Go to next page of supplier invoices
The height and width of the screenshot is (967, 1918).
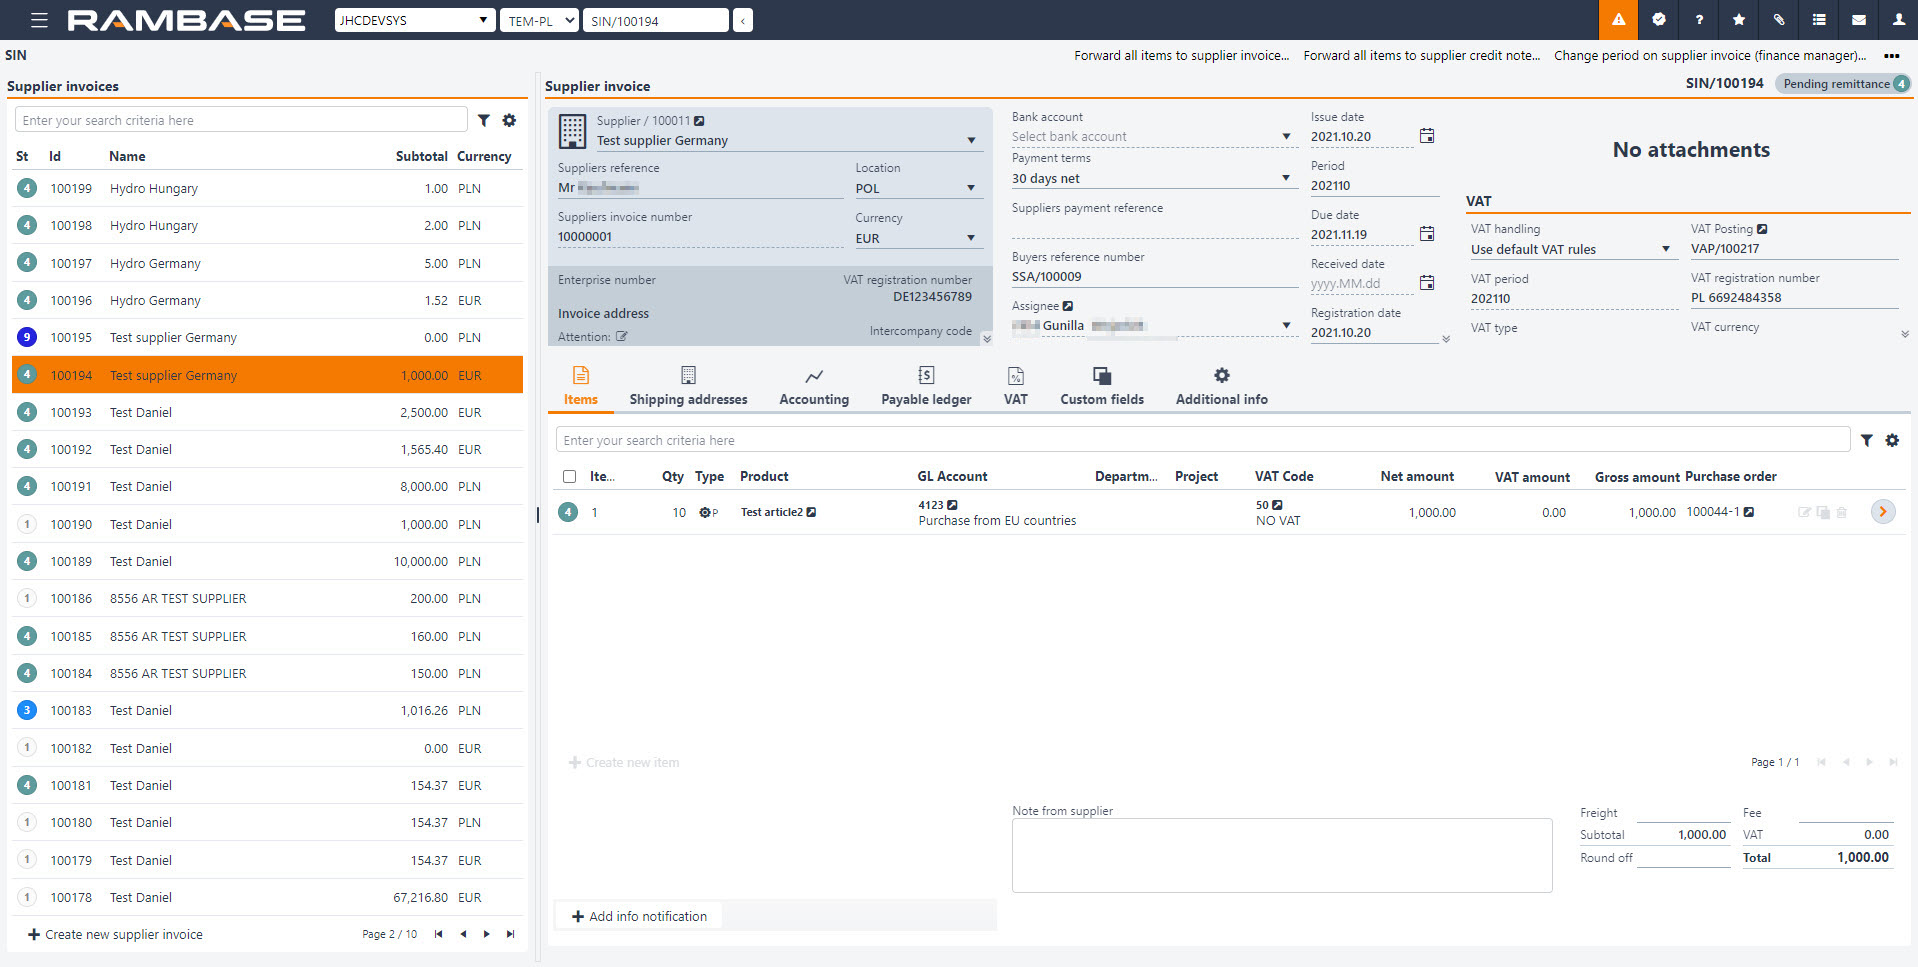487,934
